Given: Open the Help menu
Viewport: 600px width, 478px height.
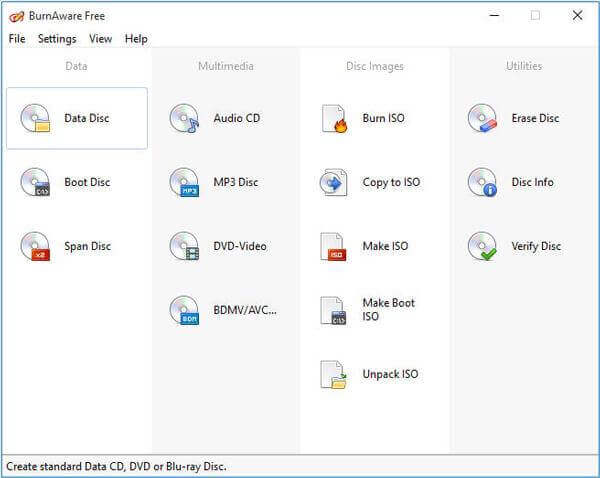Looking at the screenshot, I should [136, 39].
